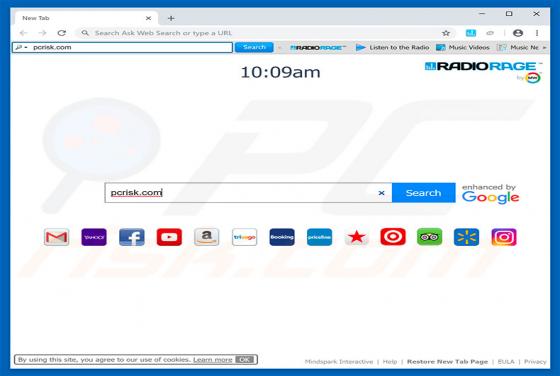Click the enhanced by Google label
The image size is (560, 376).
[x=490, y=194]
